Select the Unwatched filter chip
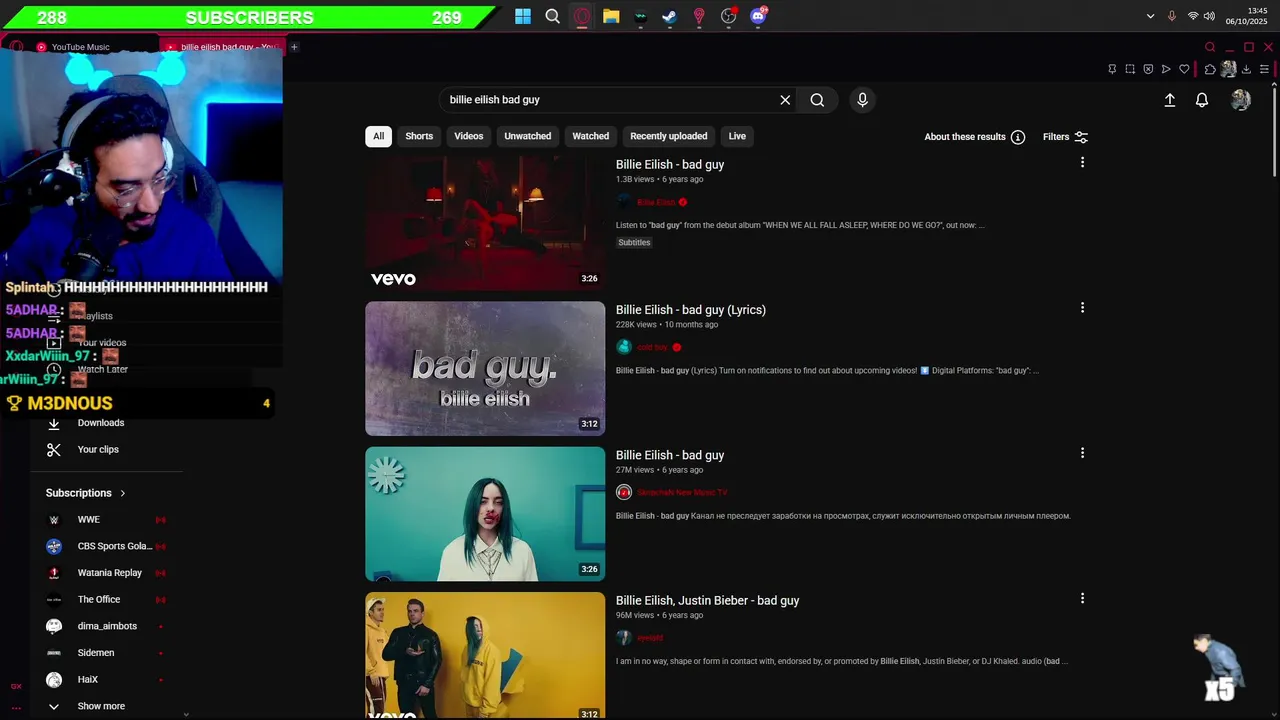This screenshot has width=1280, height=720. point(527,136)
